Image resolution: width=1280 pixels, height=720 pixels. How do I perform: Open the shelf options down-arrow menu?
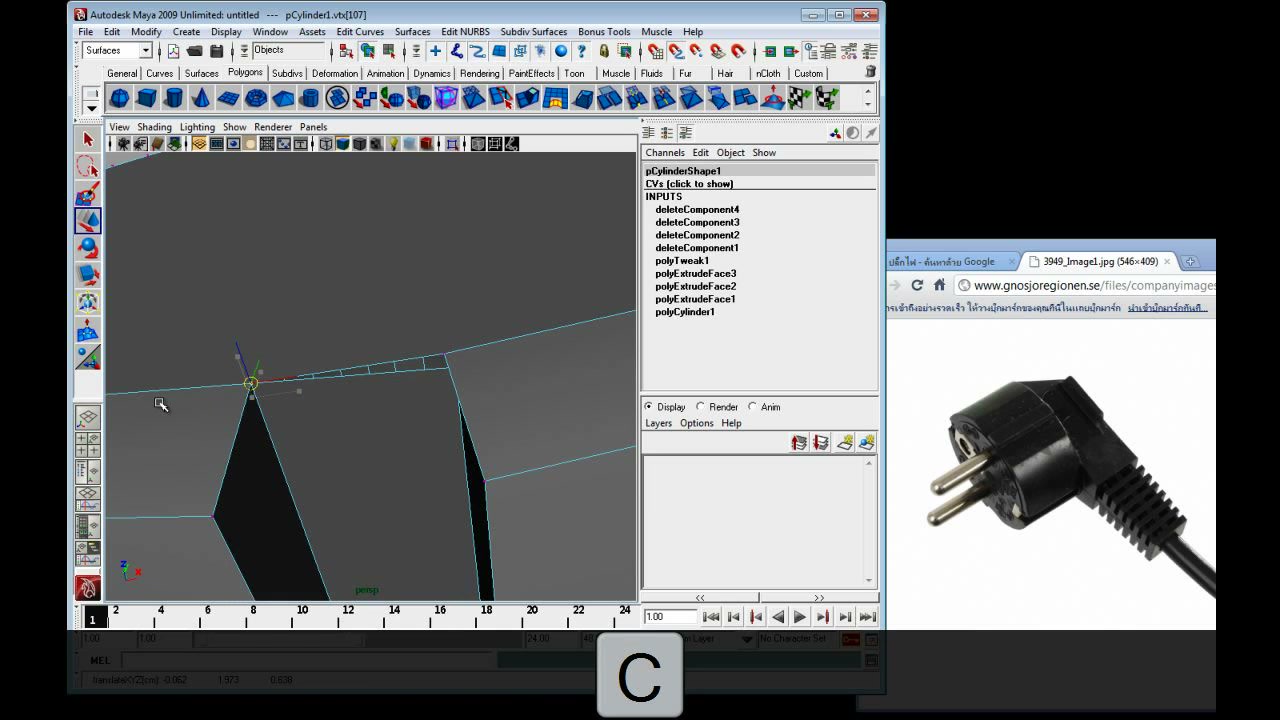(x=91, y=108)
